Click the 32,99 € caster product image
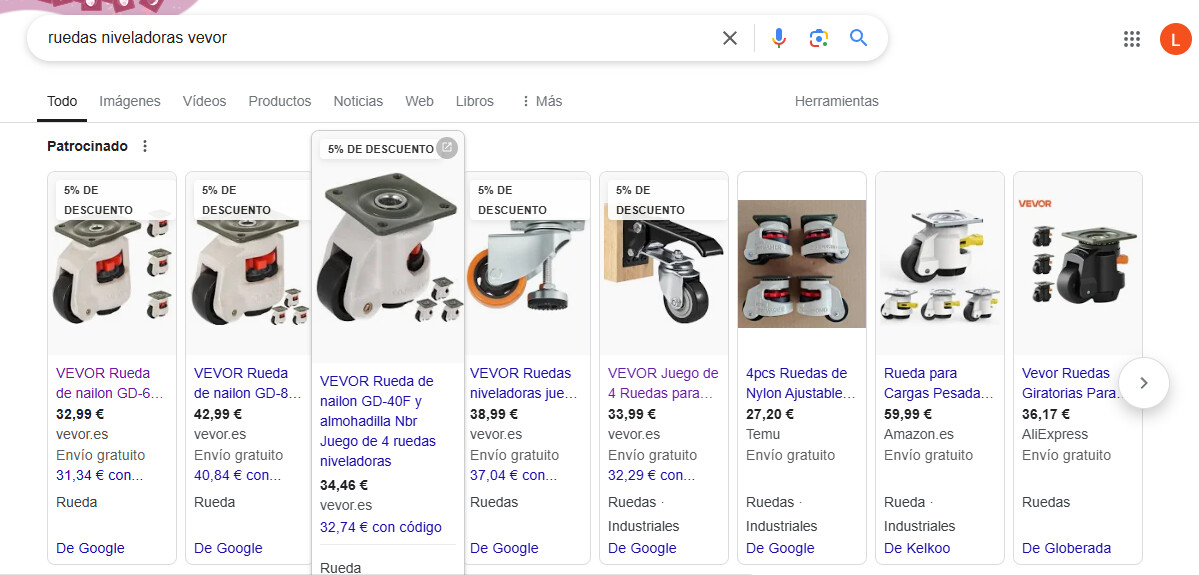This screenshot has height=575, width=1199. click(112, 264)
